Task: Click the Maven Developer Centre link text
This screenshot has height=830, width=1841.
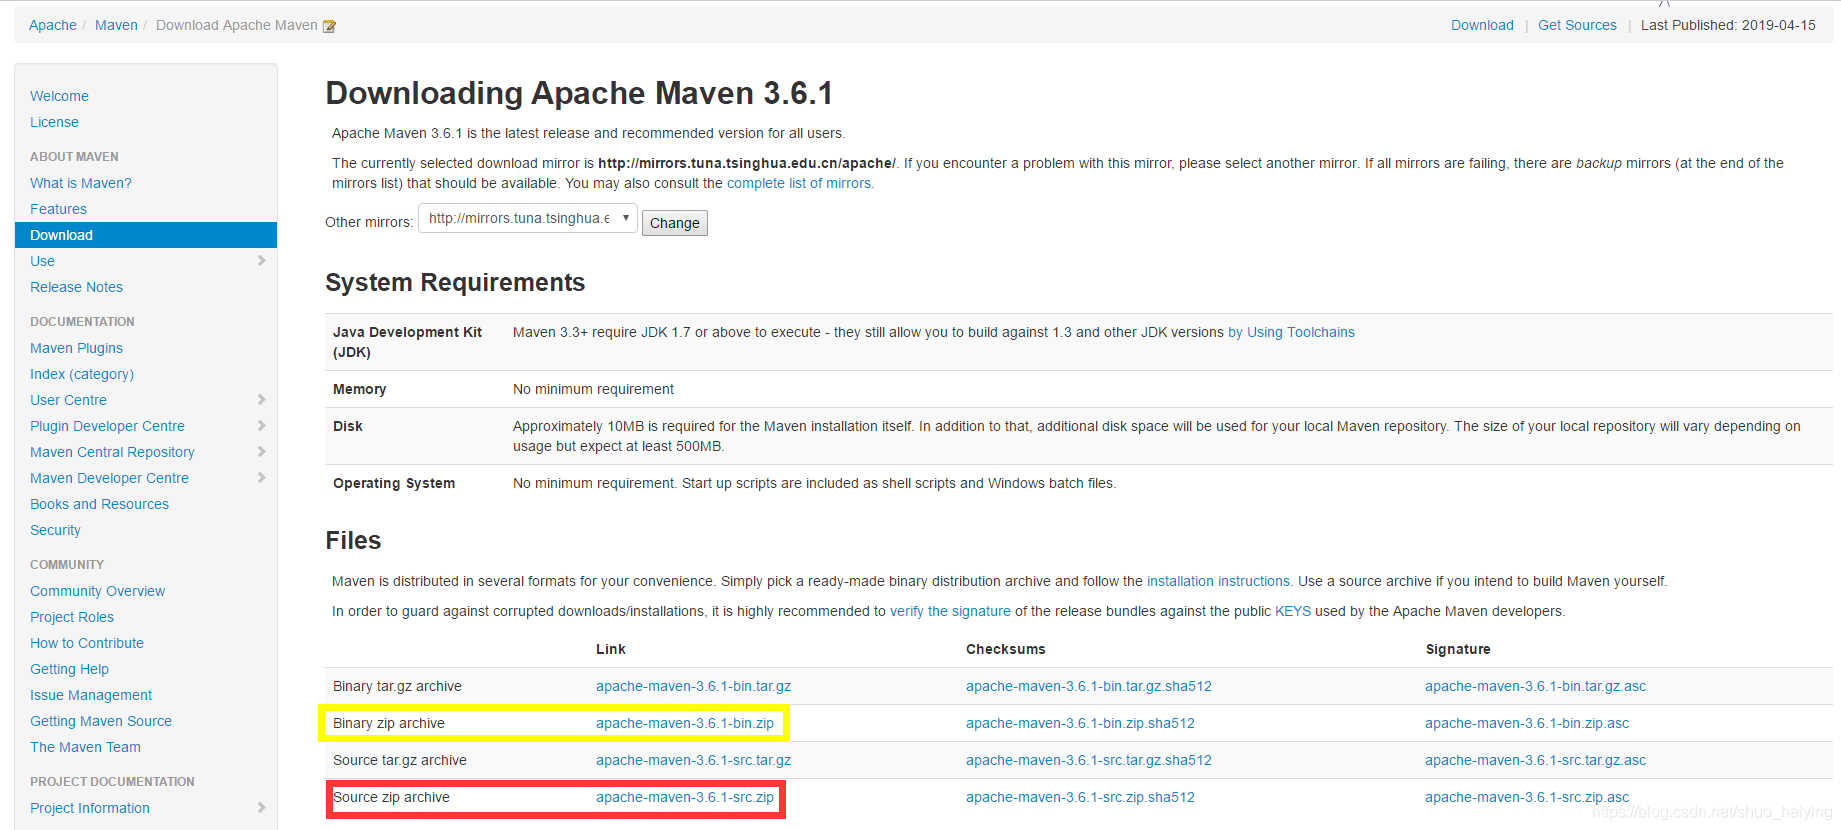Action: (x=109, y=478)
